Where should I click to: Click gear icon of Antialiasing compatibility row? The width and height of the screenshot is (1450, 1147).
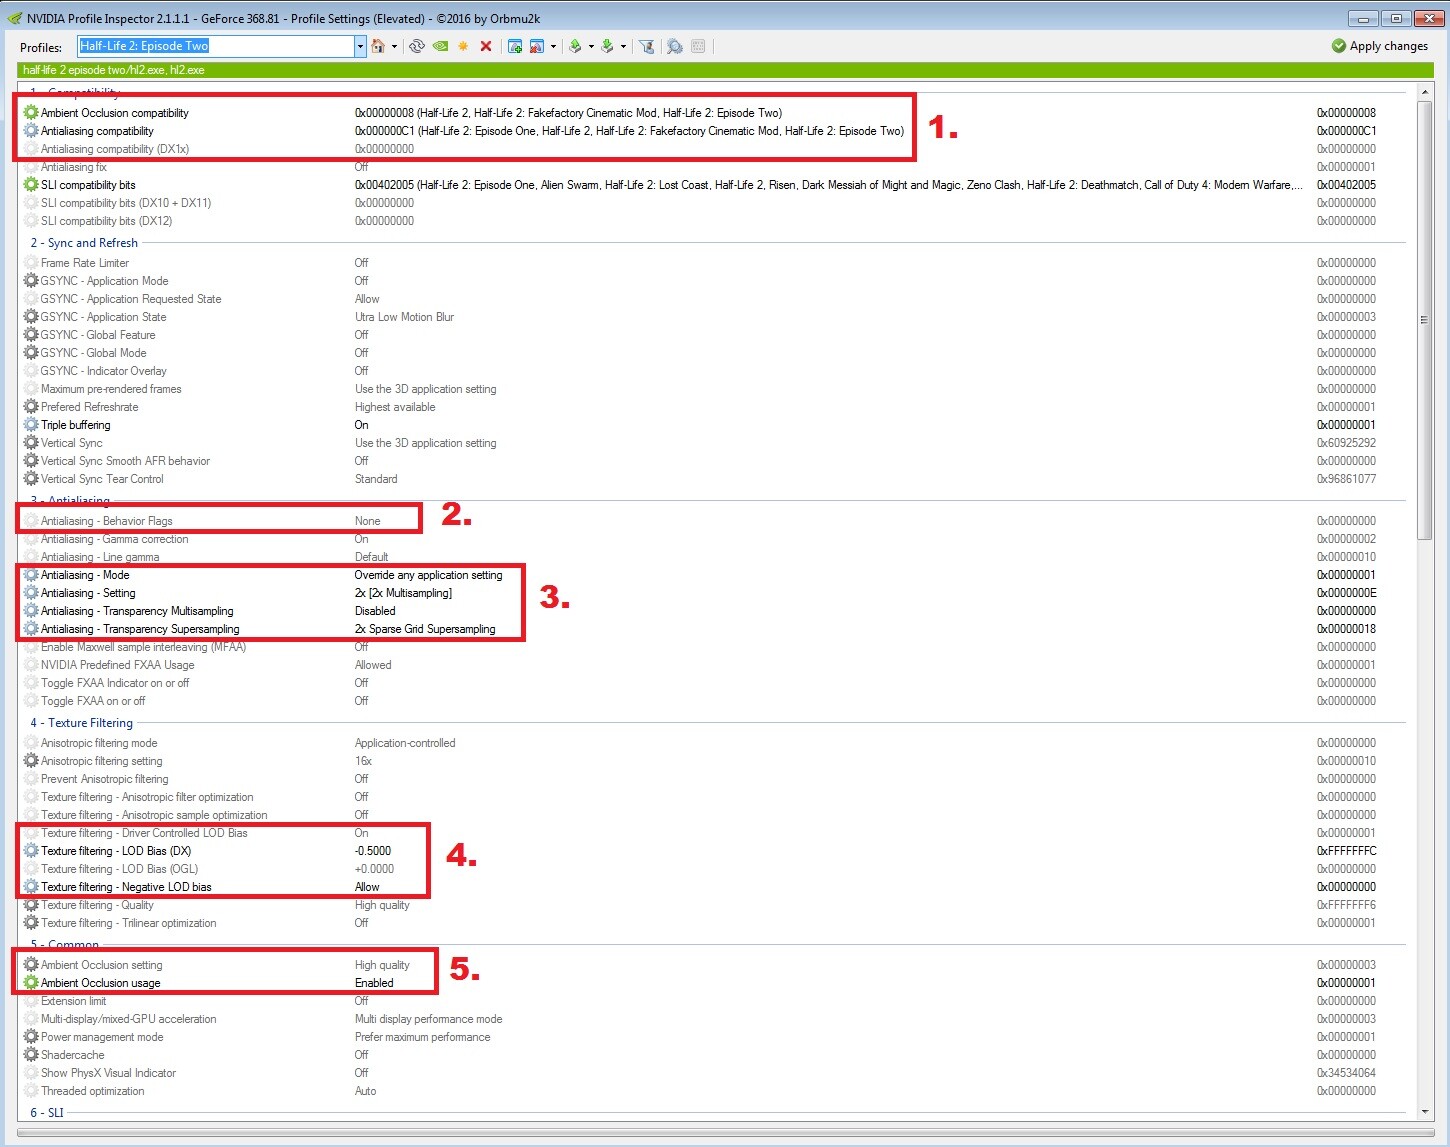pyautogui.click(x=31, y=131)
